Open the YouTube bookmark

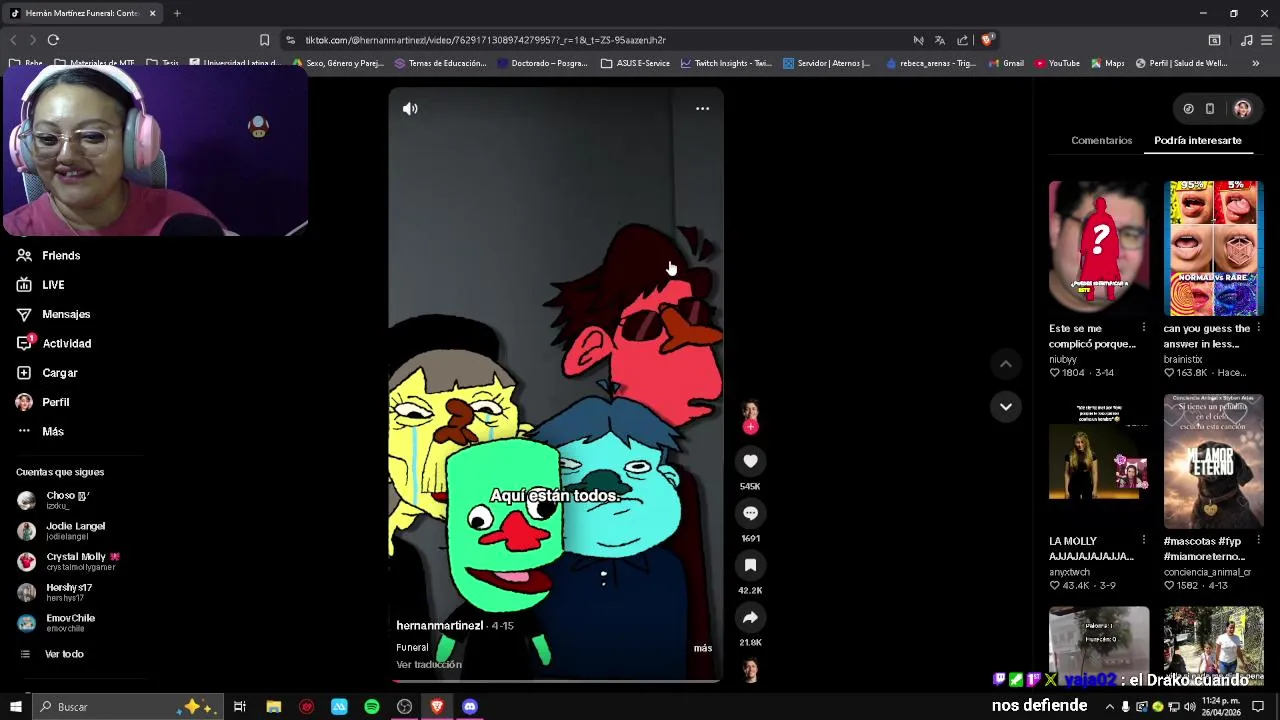pos(1057,63)
